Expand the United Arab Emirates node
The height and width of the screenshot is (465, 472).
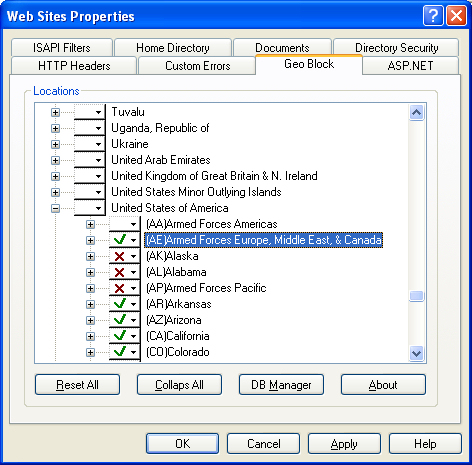56,161
